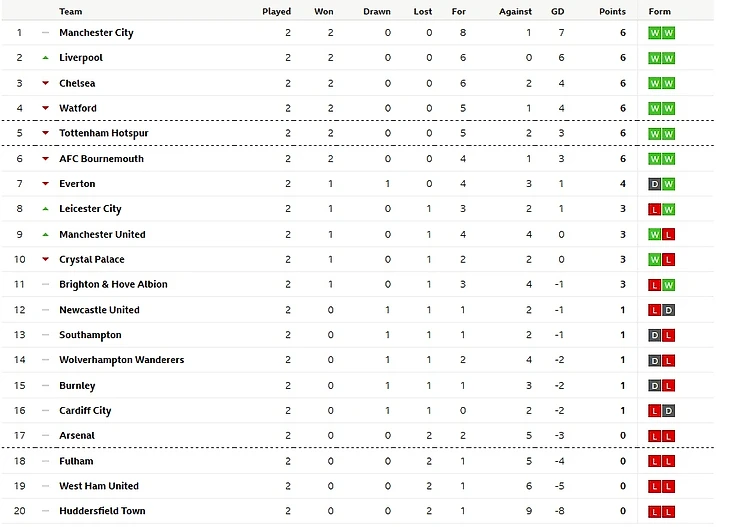
Task: Sort table by Points column header
Action: tap(612, 12)
